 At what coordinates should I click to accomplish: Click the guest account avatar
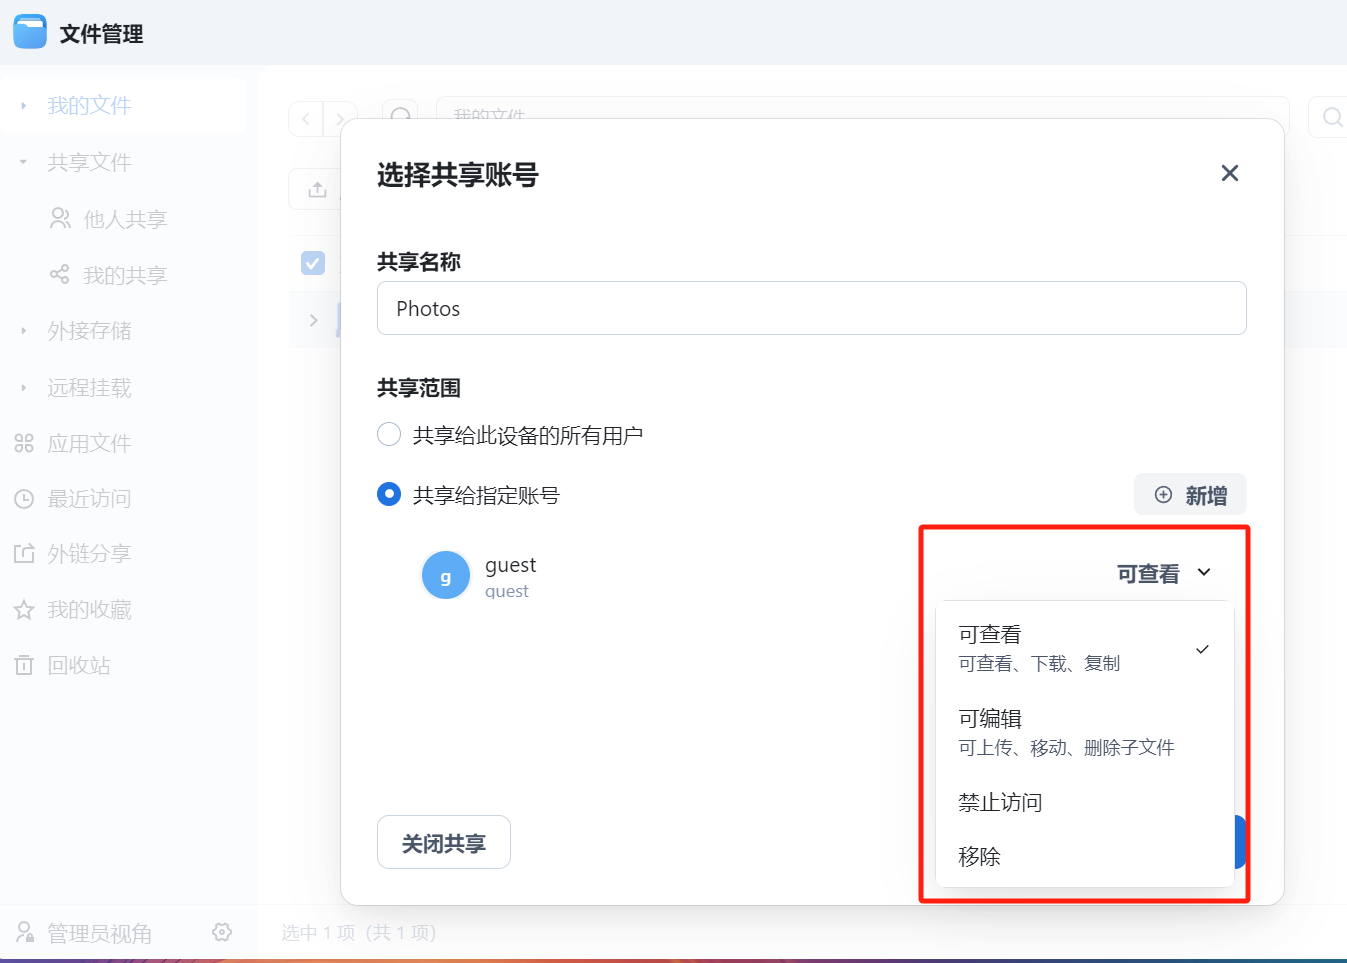click(446, 576)
